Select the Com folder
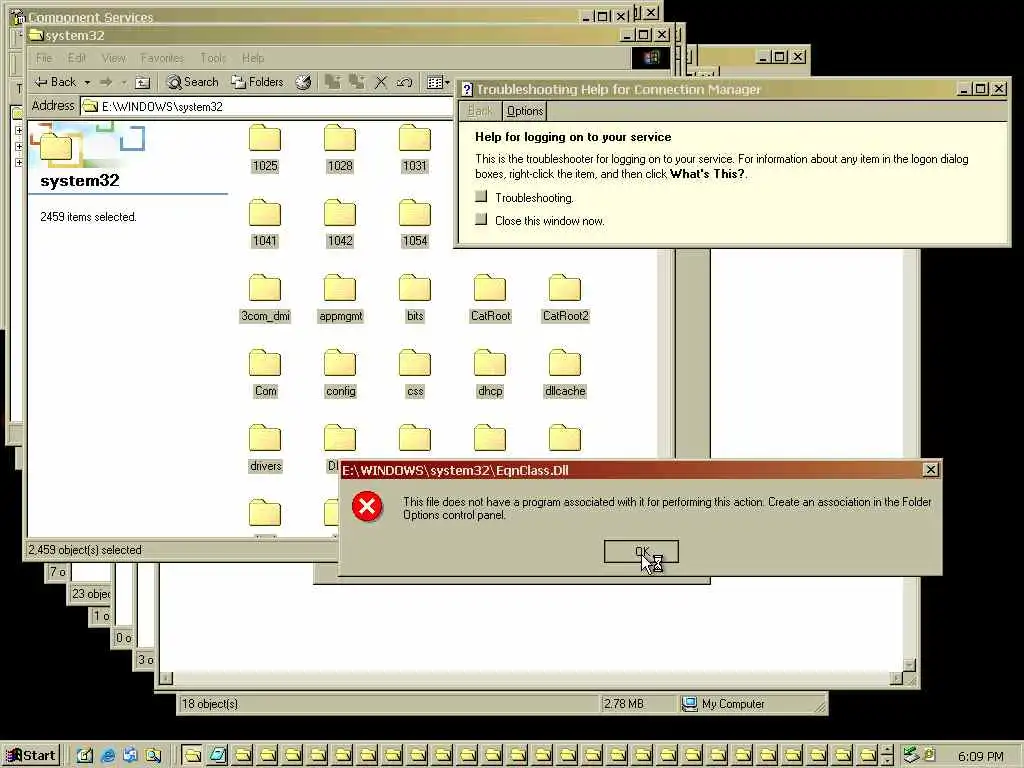This screenshot has height=768, width=1024. pyautogui.click(x=265, y=374)
